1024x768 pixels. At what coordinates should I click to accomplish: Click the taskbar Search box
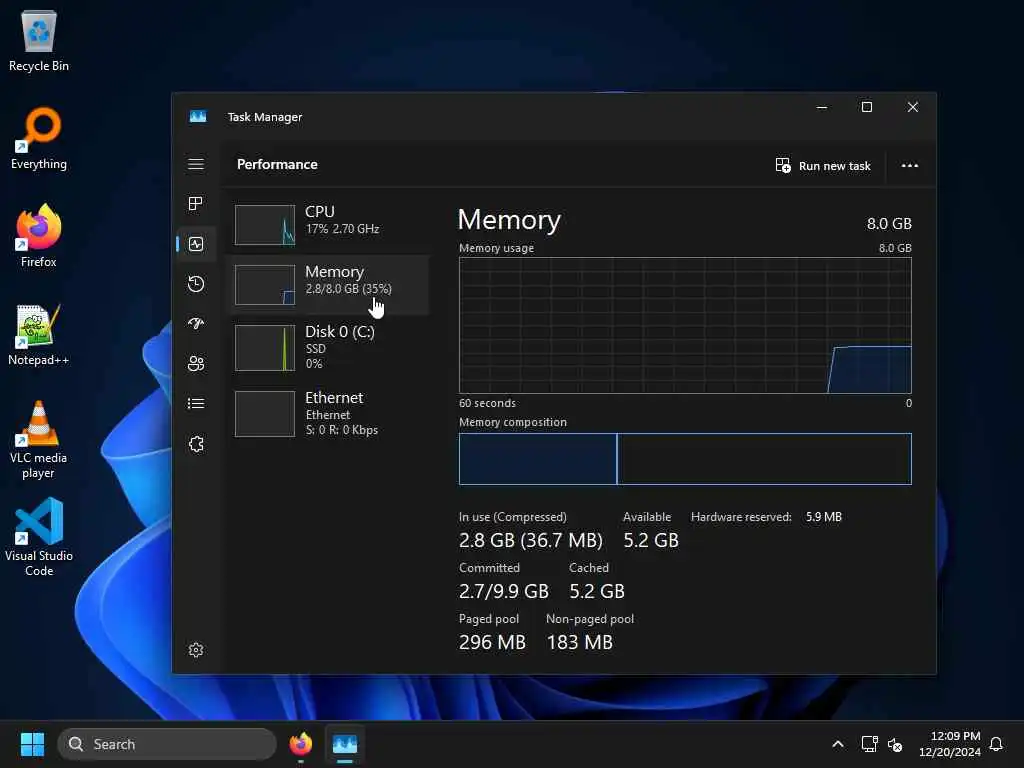tap(167, 744)
